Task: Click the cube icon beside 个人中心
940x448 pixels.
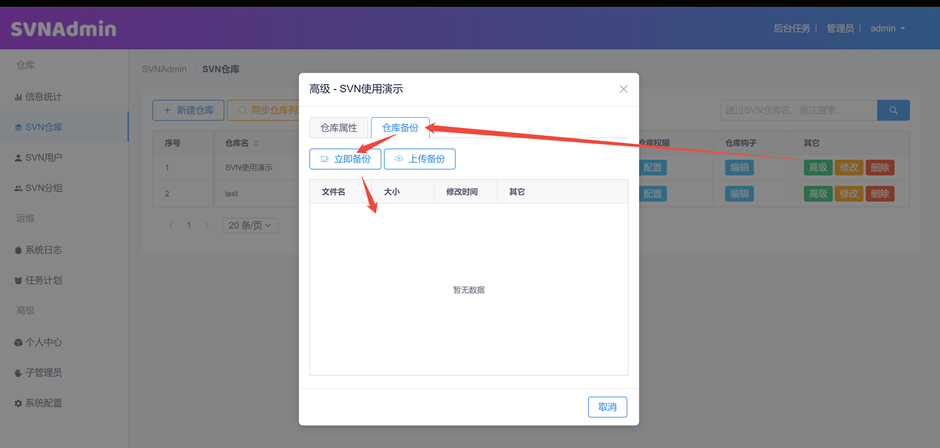Action: point(18,342)
